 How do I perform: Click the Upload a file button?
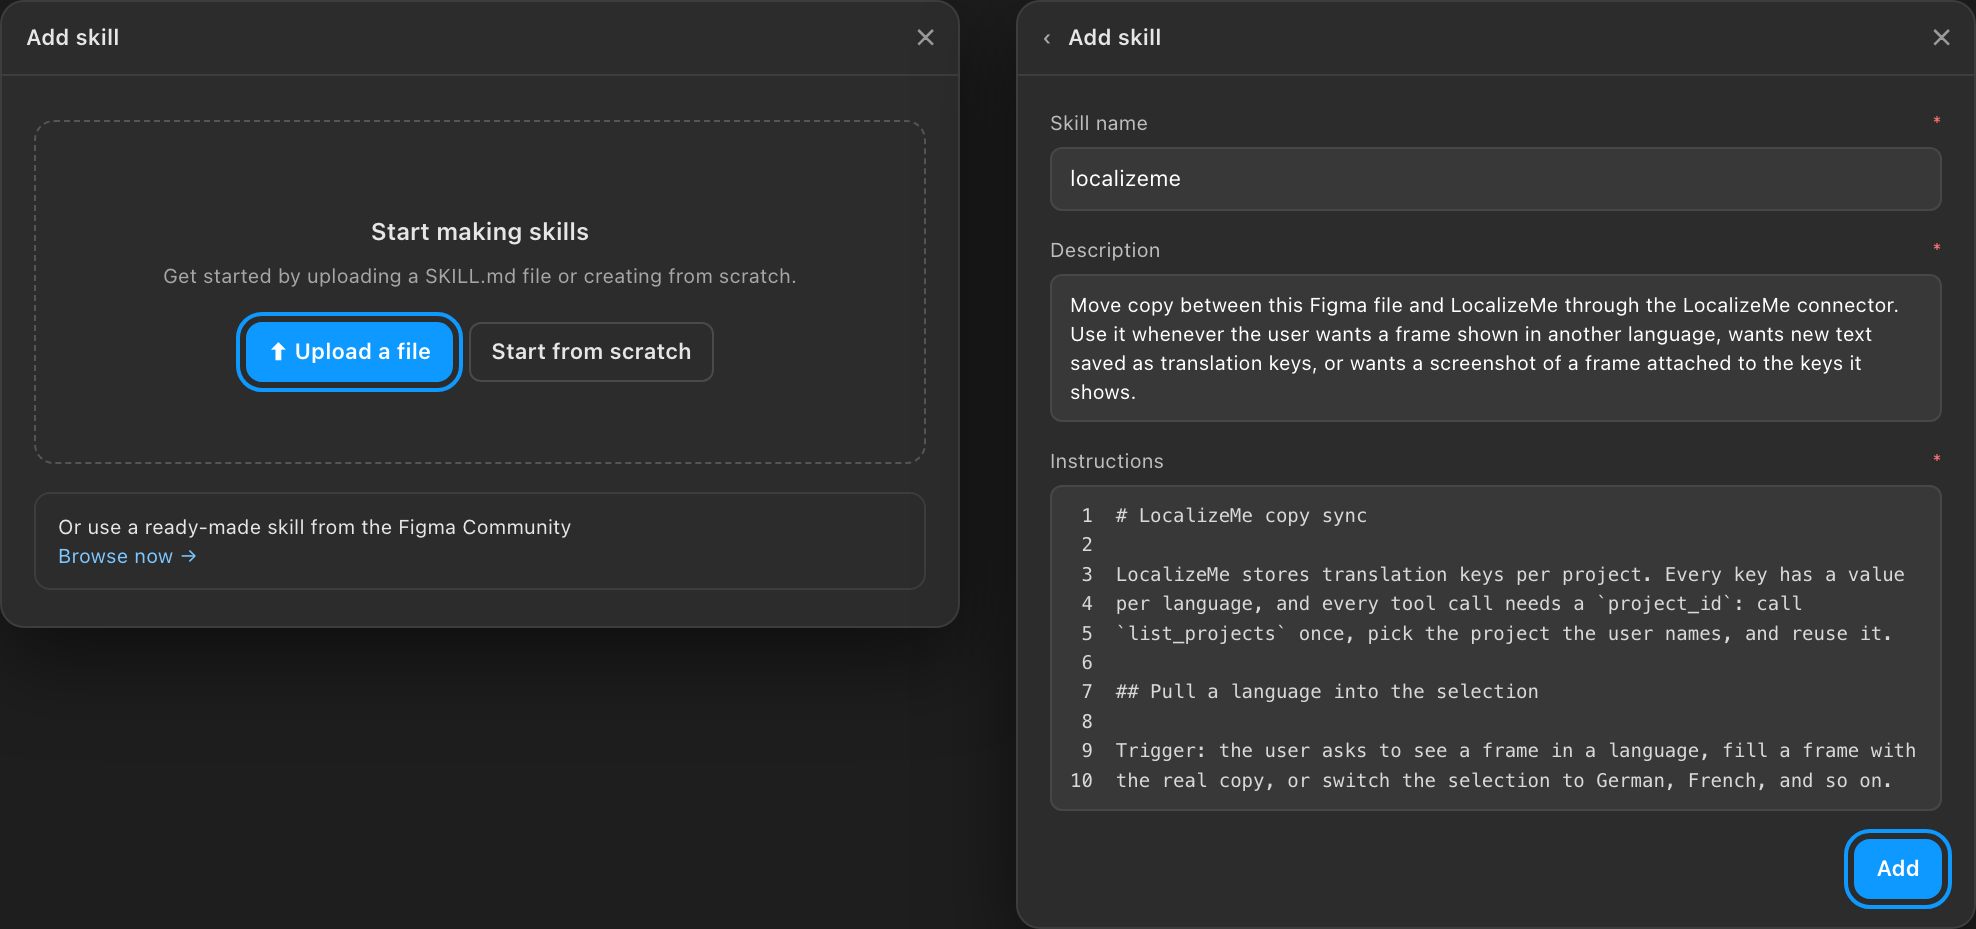coord(349,352)
